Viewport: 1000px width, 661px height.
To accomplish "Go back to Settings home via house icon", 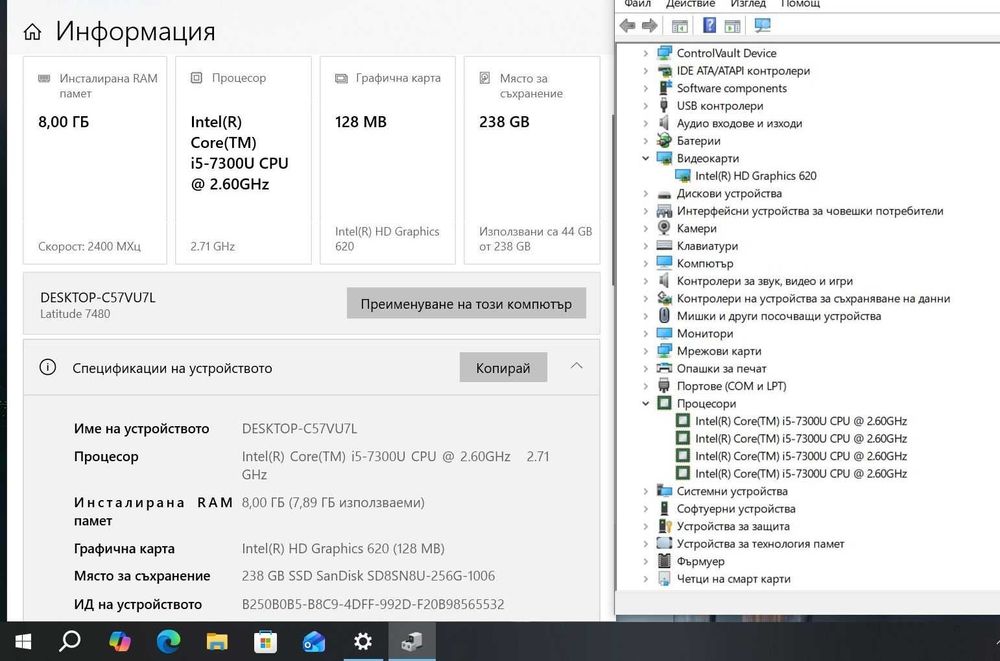I will [33, 32].
